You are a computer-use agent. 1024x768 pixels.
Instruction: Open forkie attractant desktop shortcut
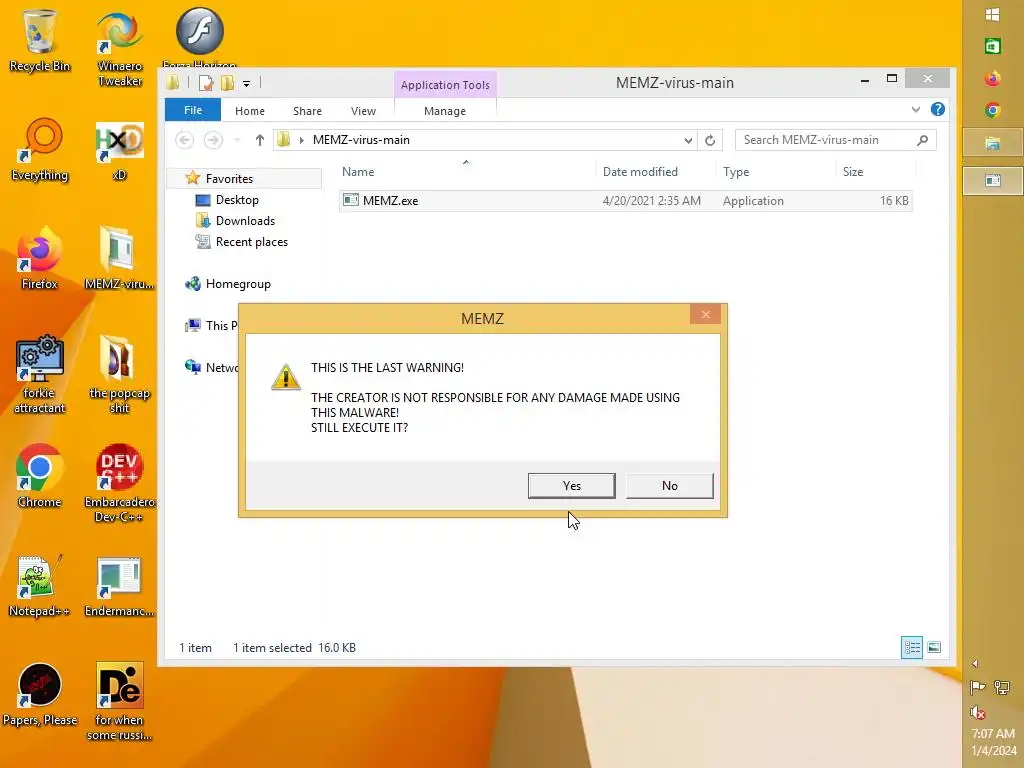(40, 374)
